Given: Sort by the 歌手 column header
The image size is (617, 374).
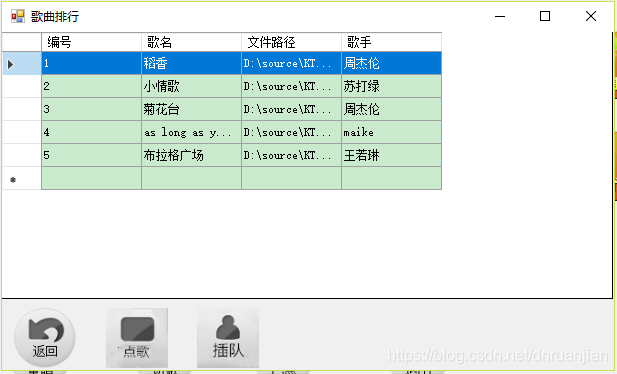Looking at the screenshot, I should (391, 42).
